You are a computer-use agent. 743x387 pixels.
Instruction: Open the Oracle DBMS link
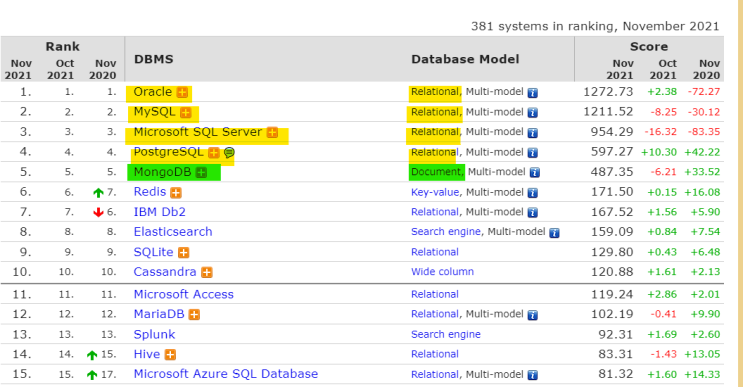tap(153, 92)
